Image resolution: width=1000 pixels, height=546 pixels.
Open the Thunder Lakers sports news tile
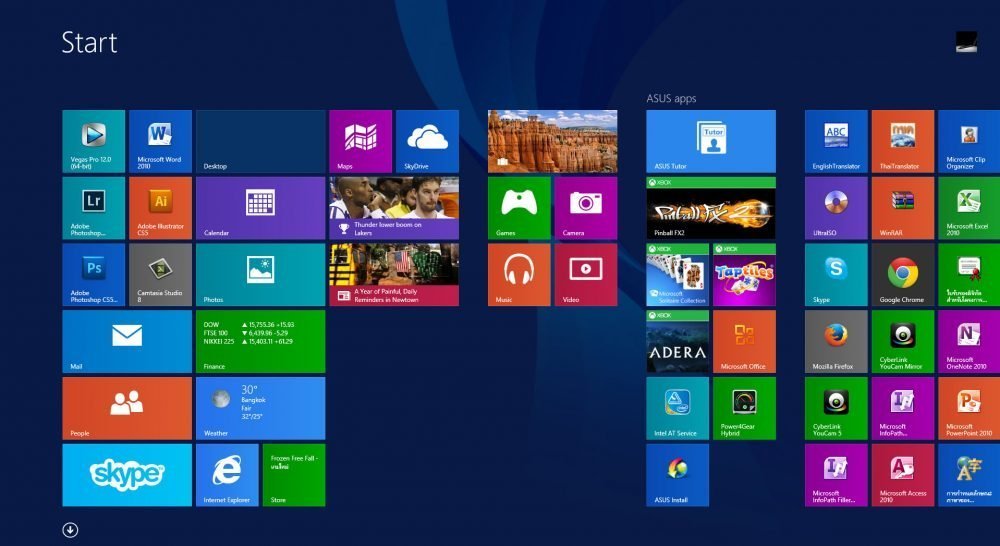pyautogui.click(x=394, y=208)
